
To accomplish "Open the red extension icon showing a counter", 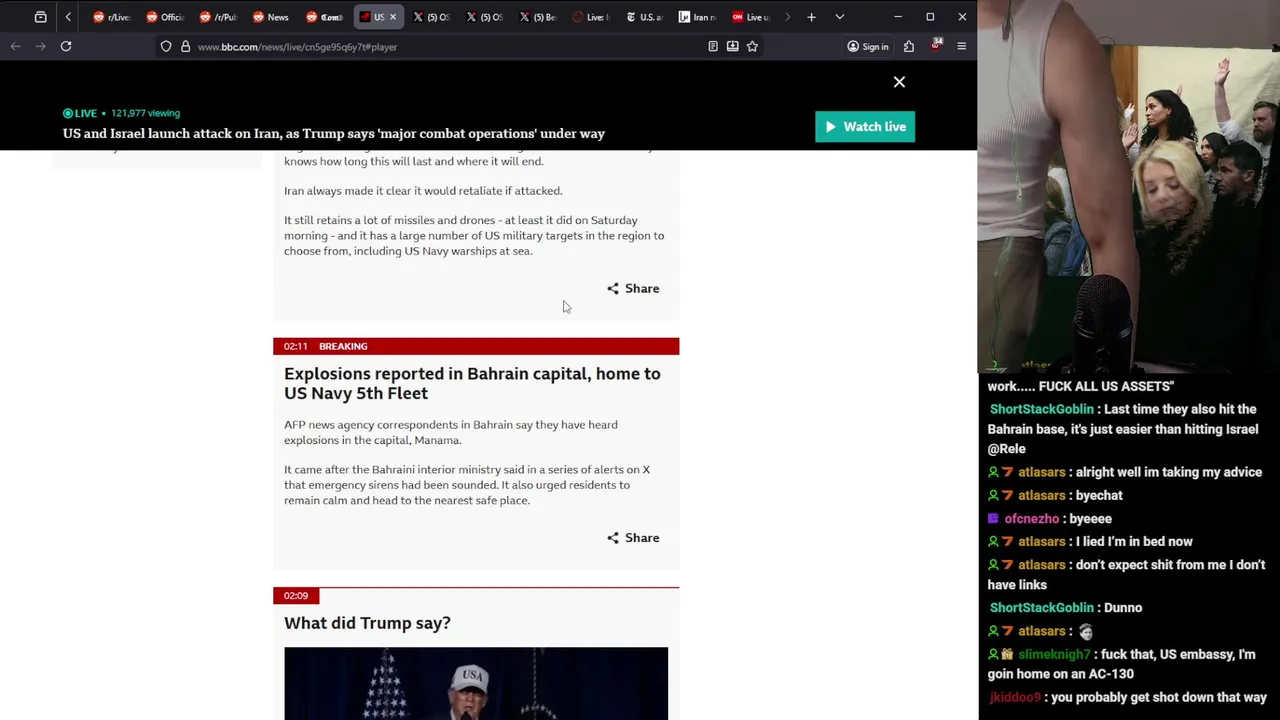I will pyautogui.click(x=936, y=46).
